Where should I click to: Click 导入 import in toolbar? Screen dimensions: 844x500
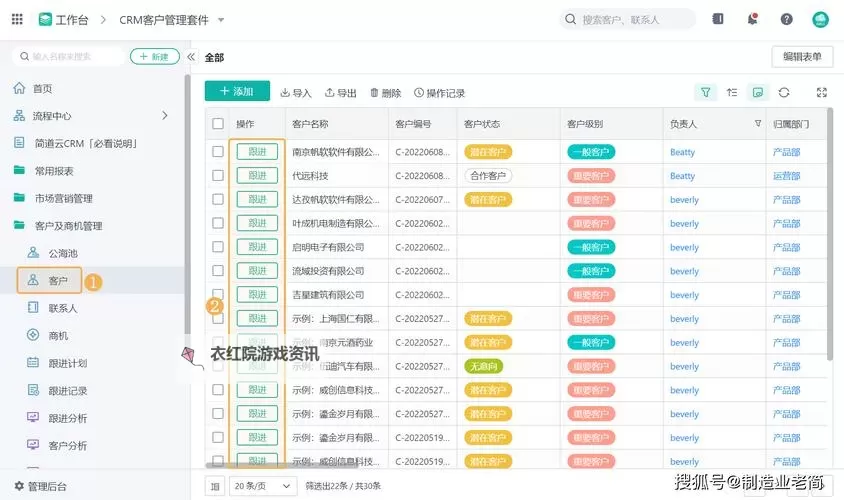[x=296, y=93]
